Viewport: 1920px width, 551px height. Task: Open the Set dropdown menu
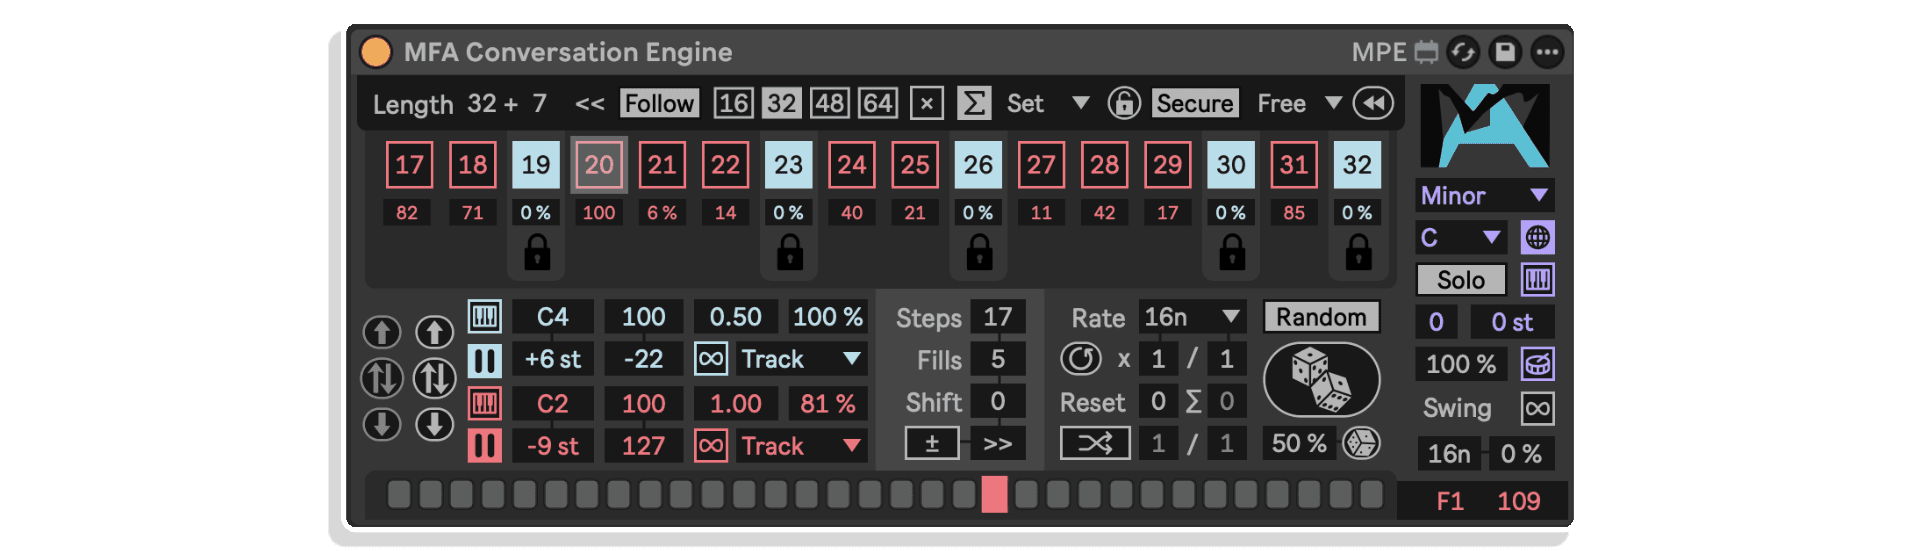click(x=1047, y=104)
